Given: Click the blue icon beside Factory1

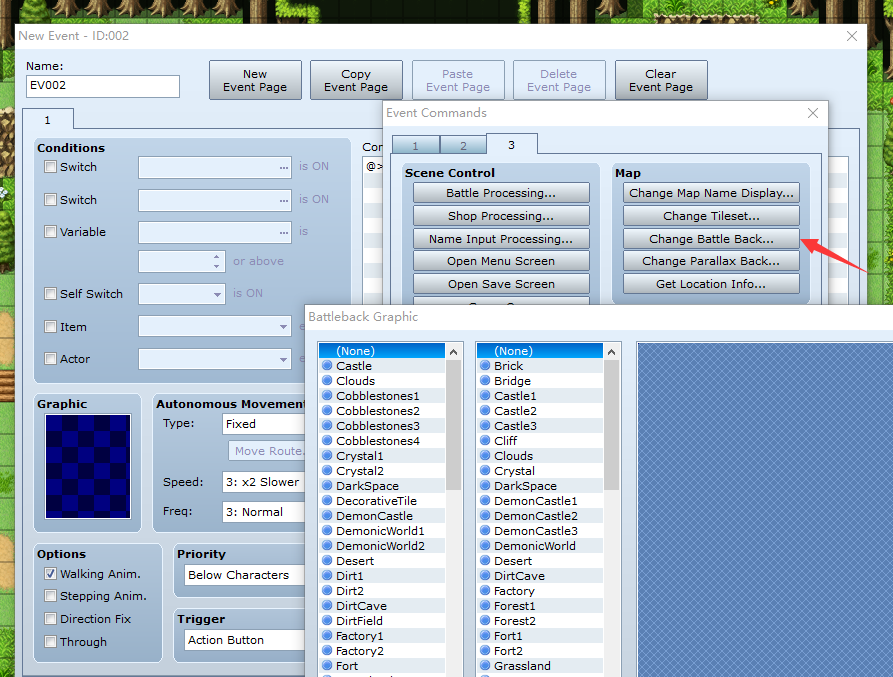Looking at the screenshot, I should [327, 635].
